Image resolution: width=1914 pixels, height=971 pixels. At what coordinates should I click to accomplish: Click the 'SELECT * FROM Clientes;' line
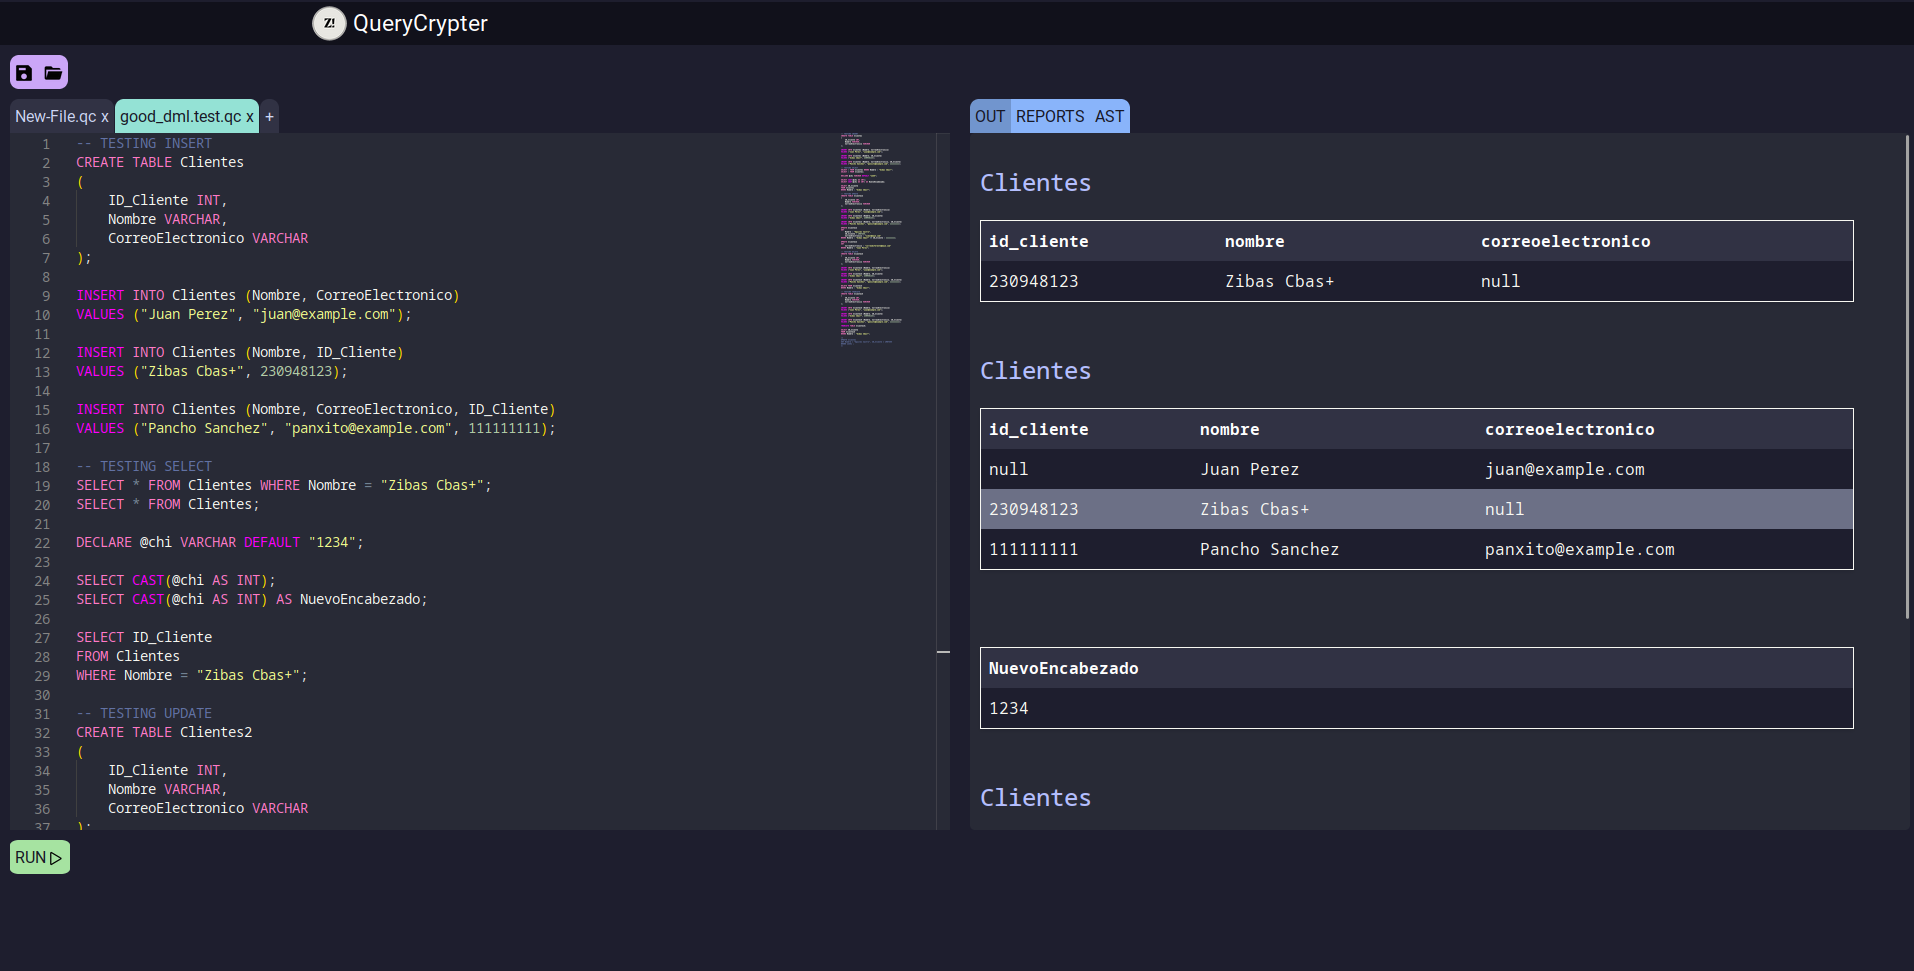(168, 504)
